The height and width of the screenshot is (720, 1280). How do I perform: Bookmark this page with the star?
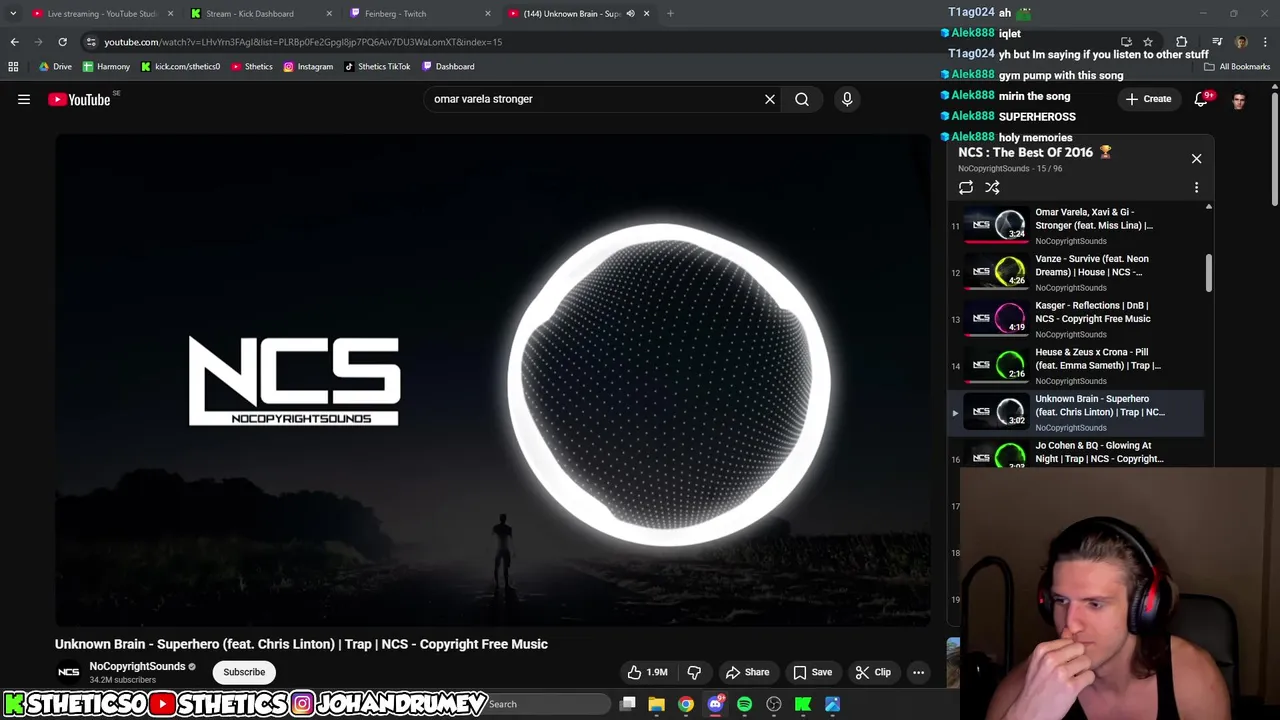point(1148,42)
